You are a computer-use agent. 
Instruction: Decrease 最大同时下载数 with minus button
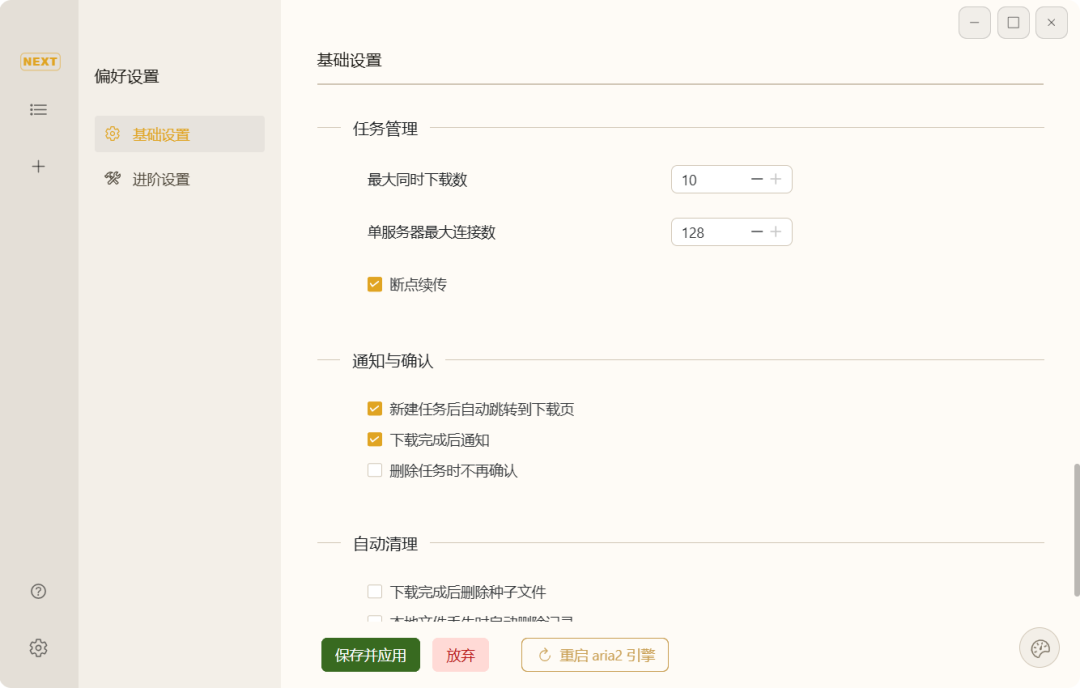click(x=756, y=180)
